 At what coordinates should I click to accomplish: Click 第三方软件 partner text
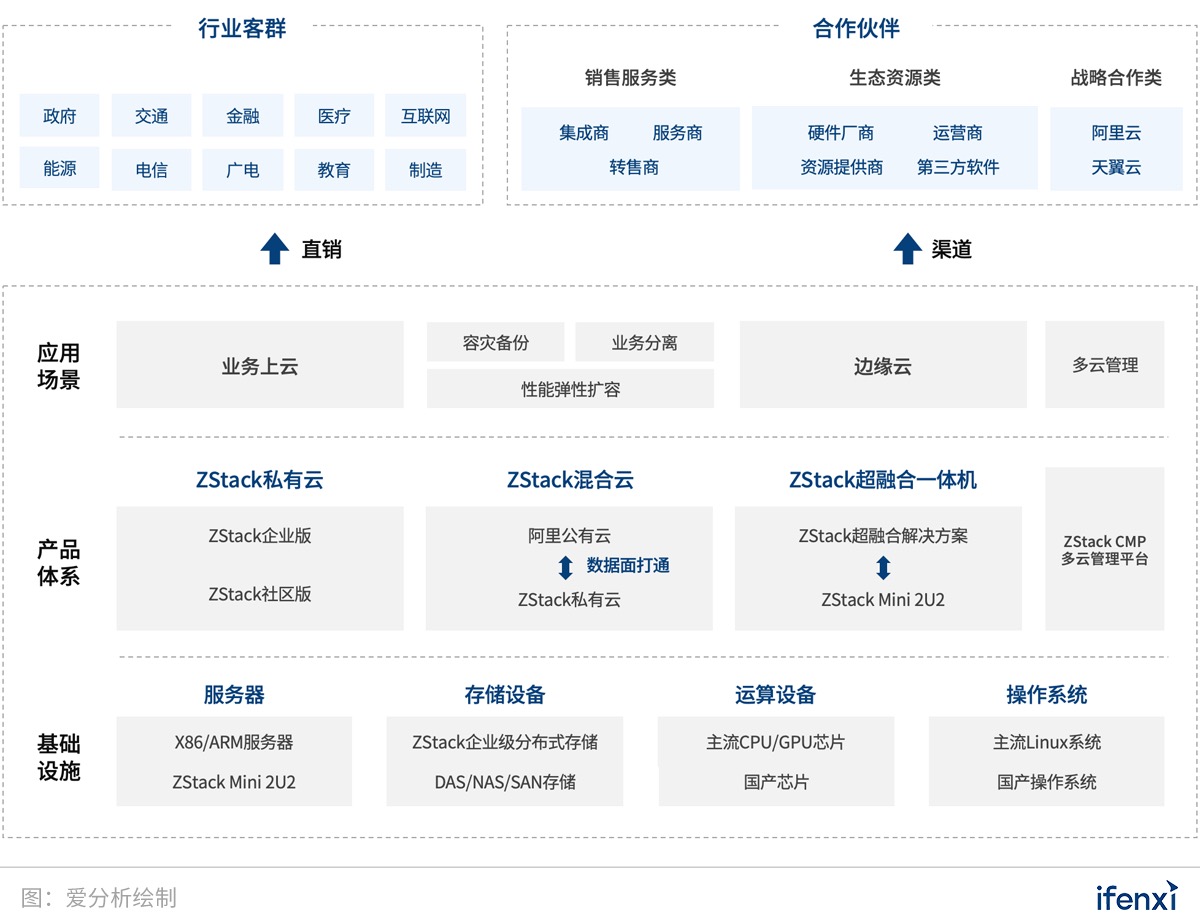[958, 167]
